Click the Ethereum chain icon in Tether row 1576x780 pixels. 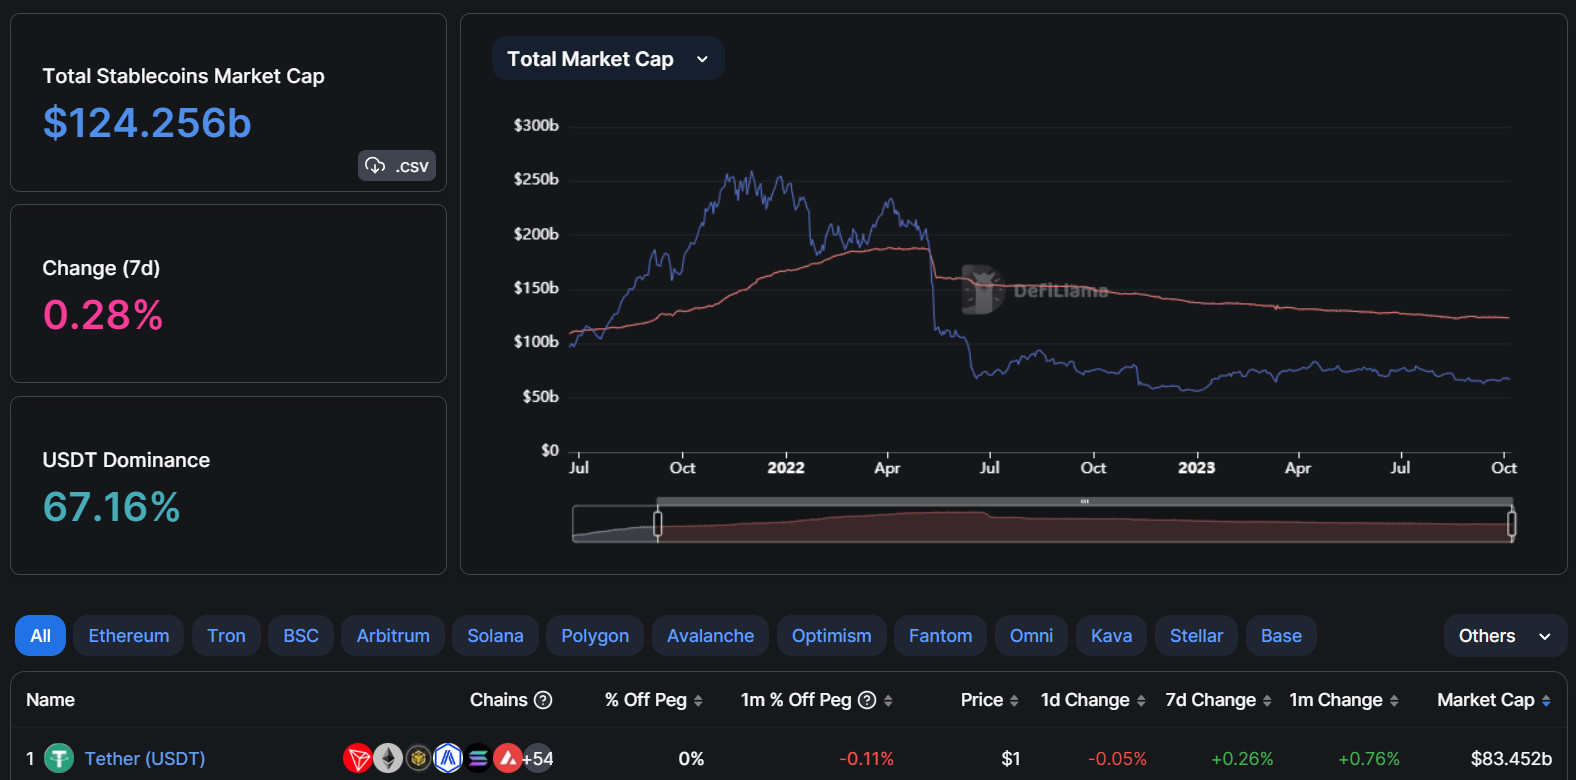click(388, 759)
